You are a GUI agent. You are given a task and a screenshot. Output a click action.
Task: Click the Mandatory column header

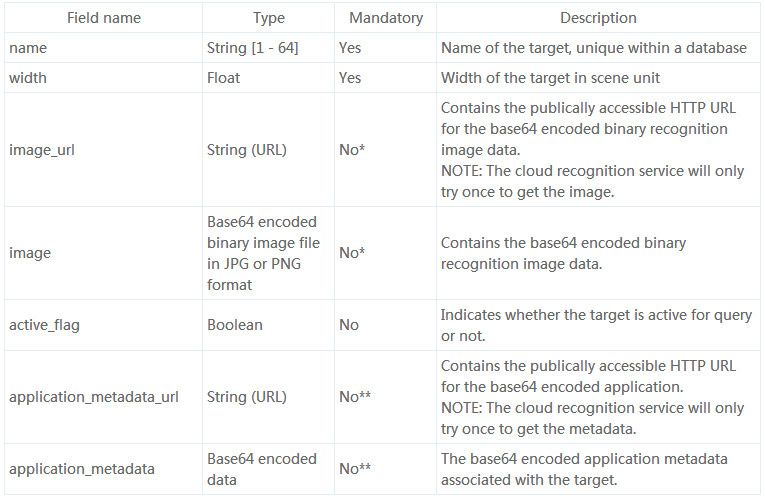(x=385, y=18)
